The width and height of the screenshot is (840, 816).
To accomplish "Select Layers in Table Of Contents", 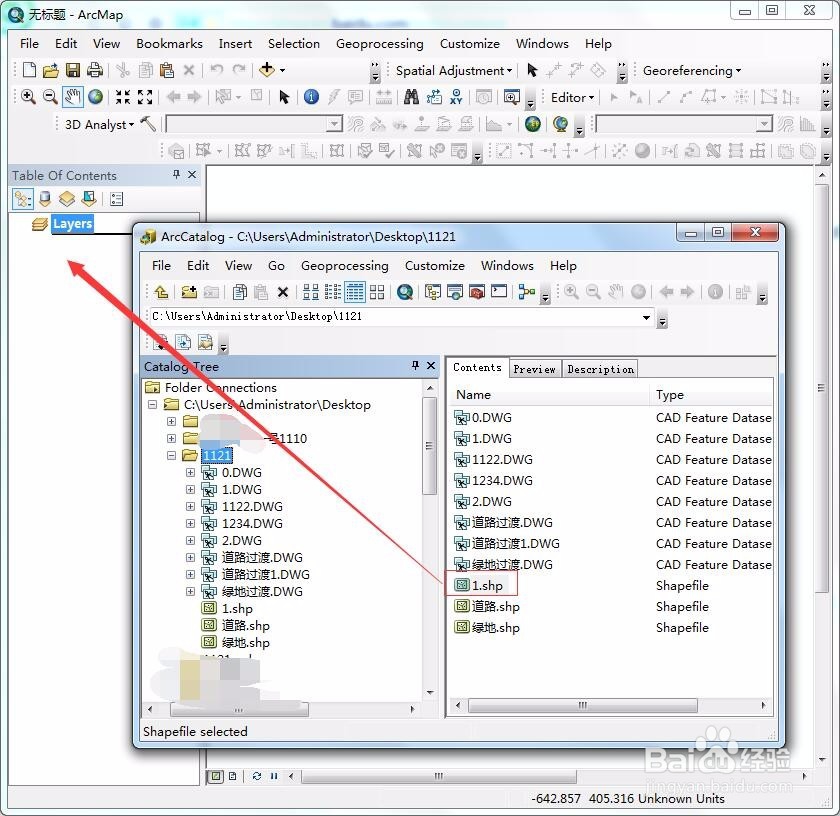I will click(x=72, y=224).
